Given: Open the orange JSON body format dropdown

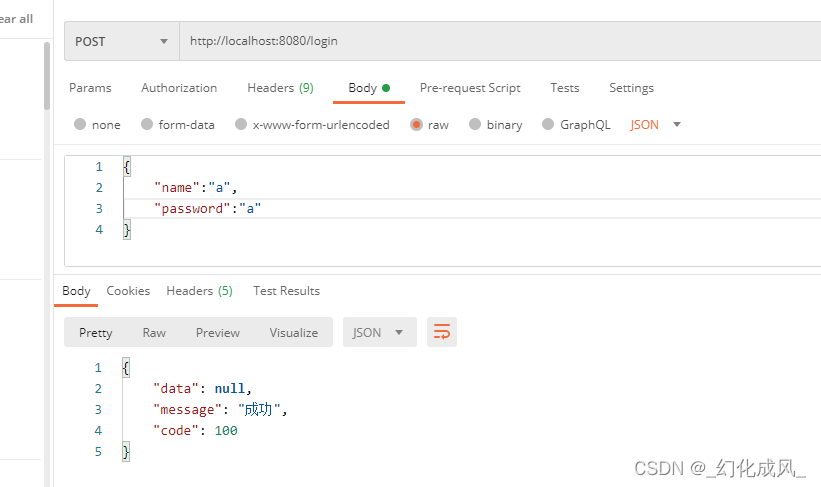Looking at the screenshot, I should point(655,125).
